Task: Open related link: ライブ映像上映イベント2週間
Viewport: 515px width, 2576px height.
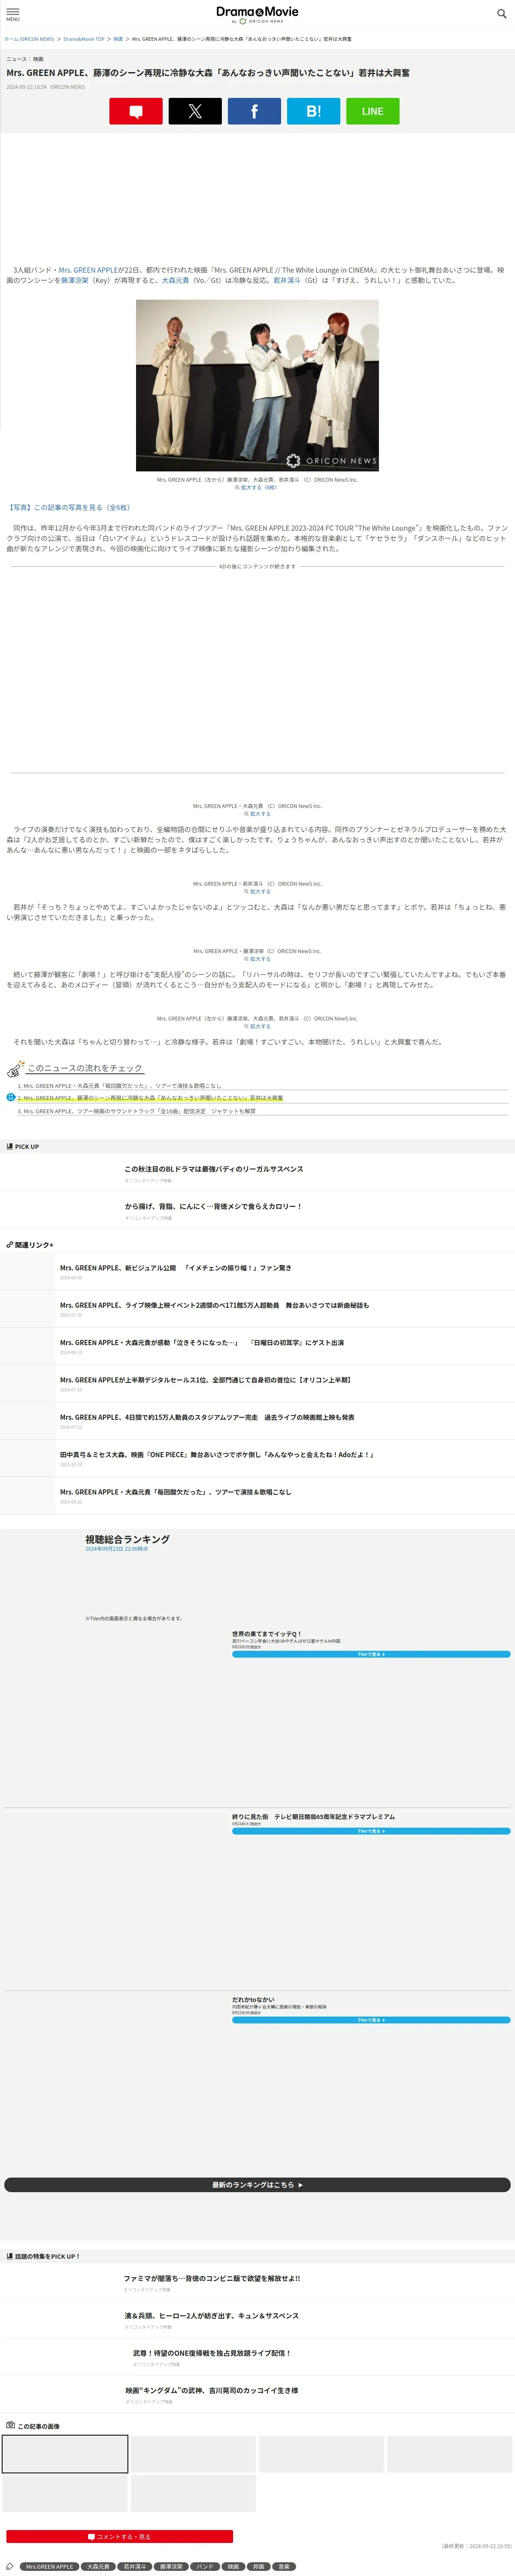Action: point(214,1305)
